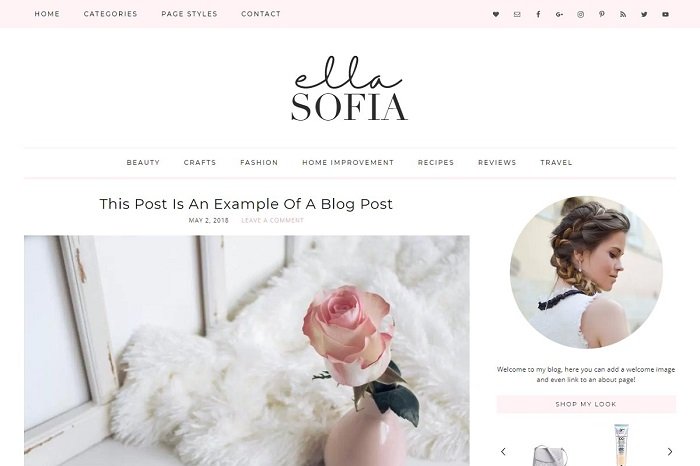Open the email envelope icon link

(x=517, y=14)
